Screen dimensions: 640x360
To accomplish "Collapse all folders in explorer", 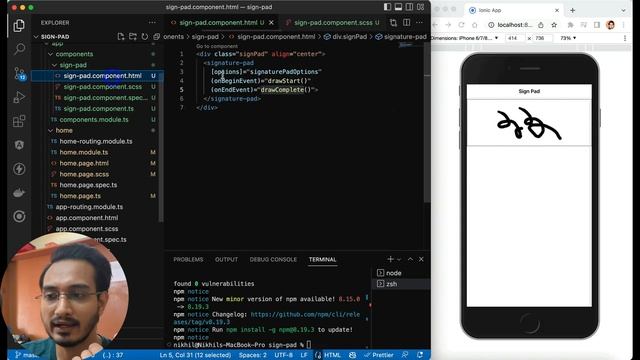I will point(156,37).
